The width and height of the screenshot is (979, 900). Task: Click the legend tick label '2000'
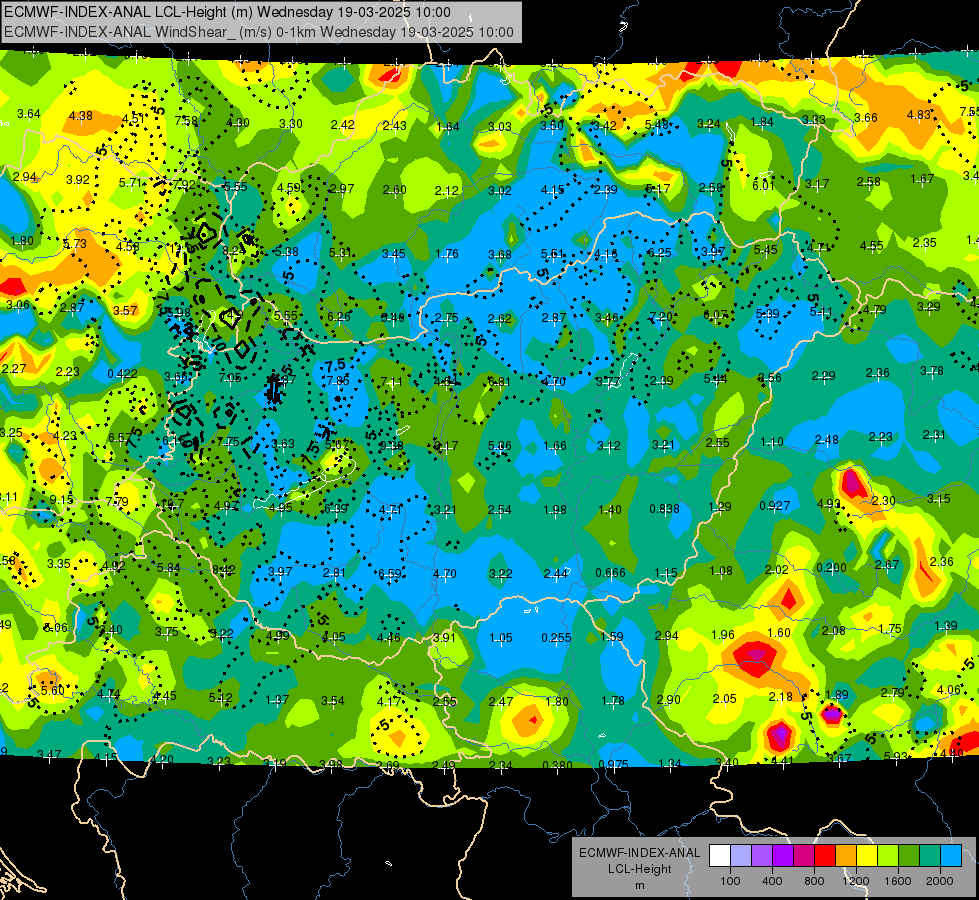pyautogui.click(x=940, y=881)
